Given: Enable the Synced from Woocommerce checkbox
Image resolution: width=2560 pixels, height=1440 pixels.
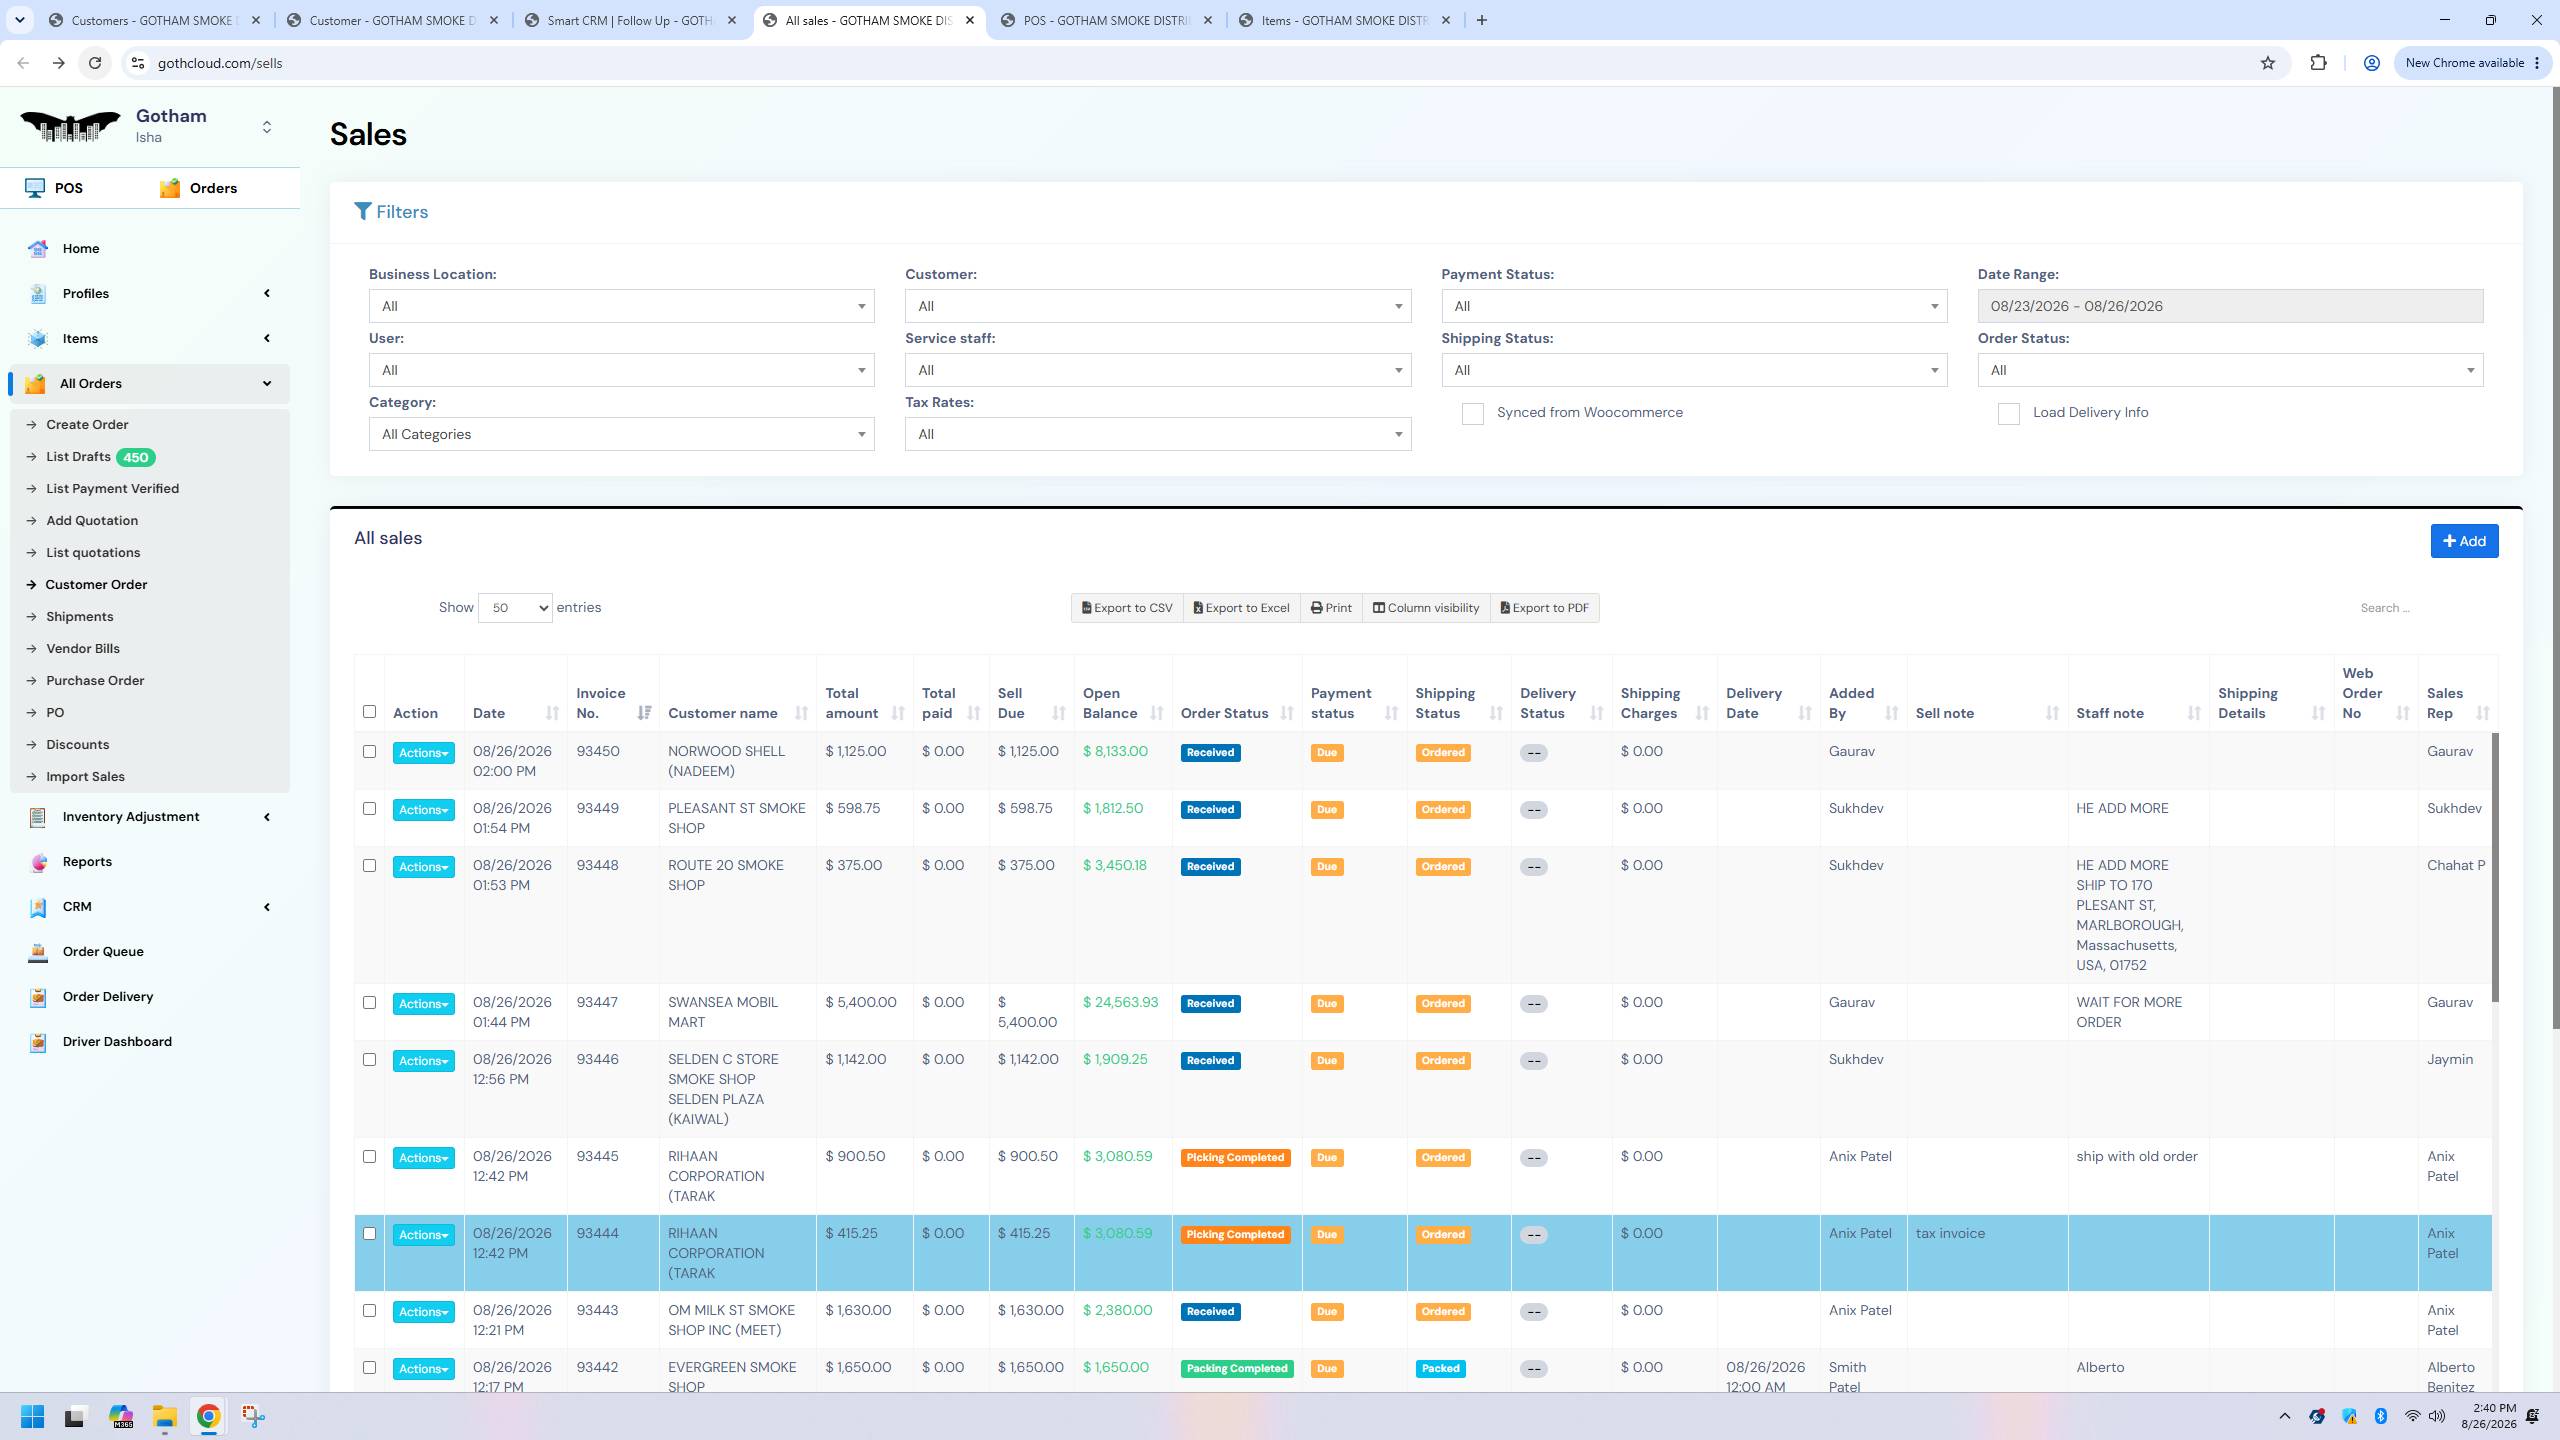Looking at the screenshot, I should 1472,413.
